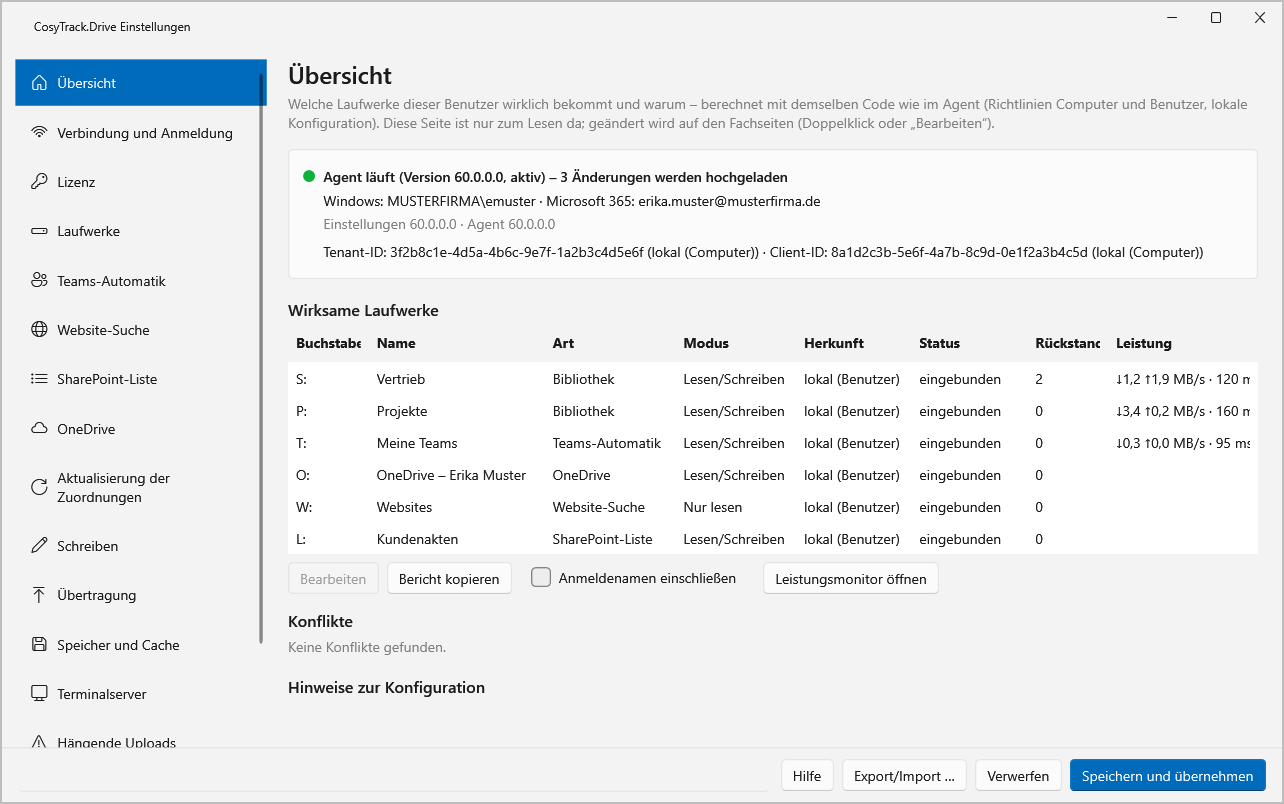Click the list icon beside SharePoint-Liste
Screen dimensions: 1284x804
coord(39,379)
